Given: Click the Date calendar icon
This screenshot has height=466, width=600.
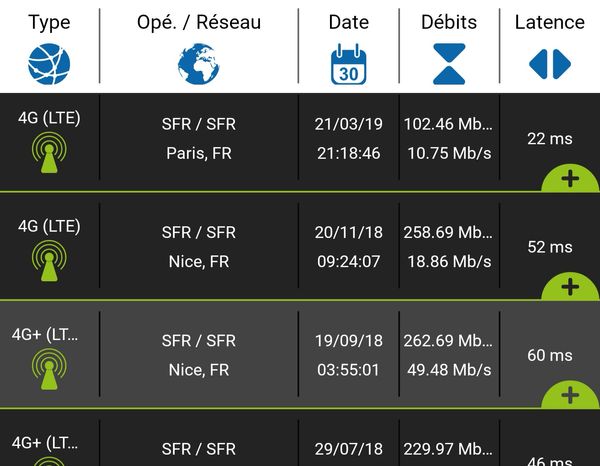Looking at the screenshot, I should (349, 64).
